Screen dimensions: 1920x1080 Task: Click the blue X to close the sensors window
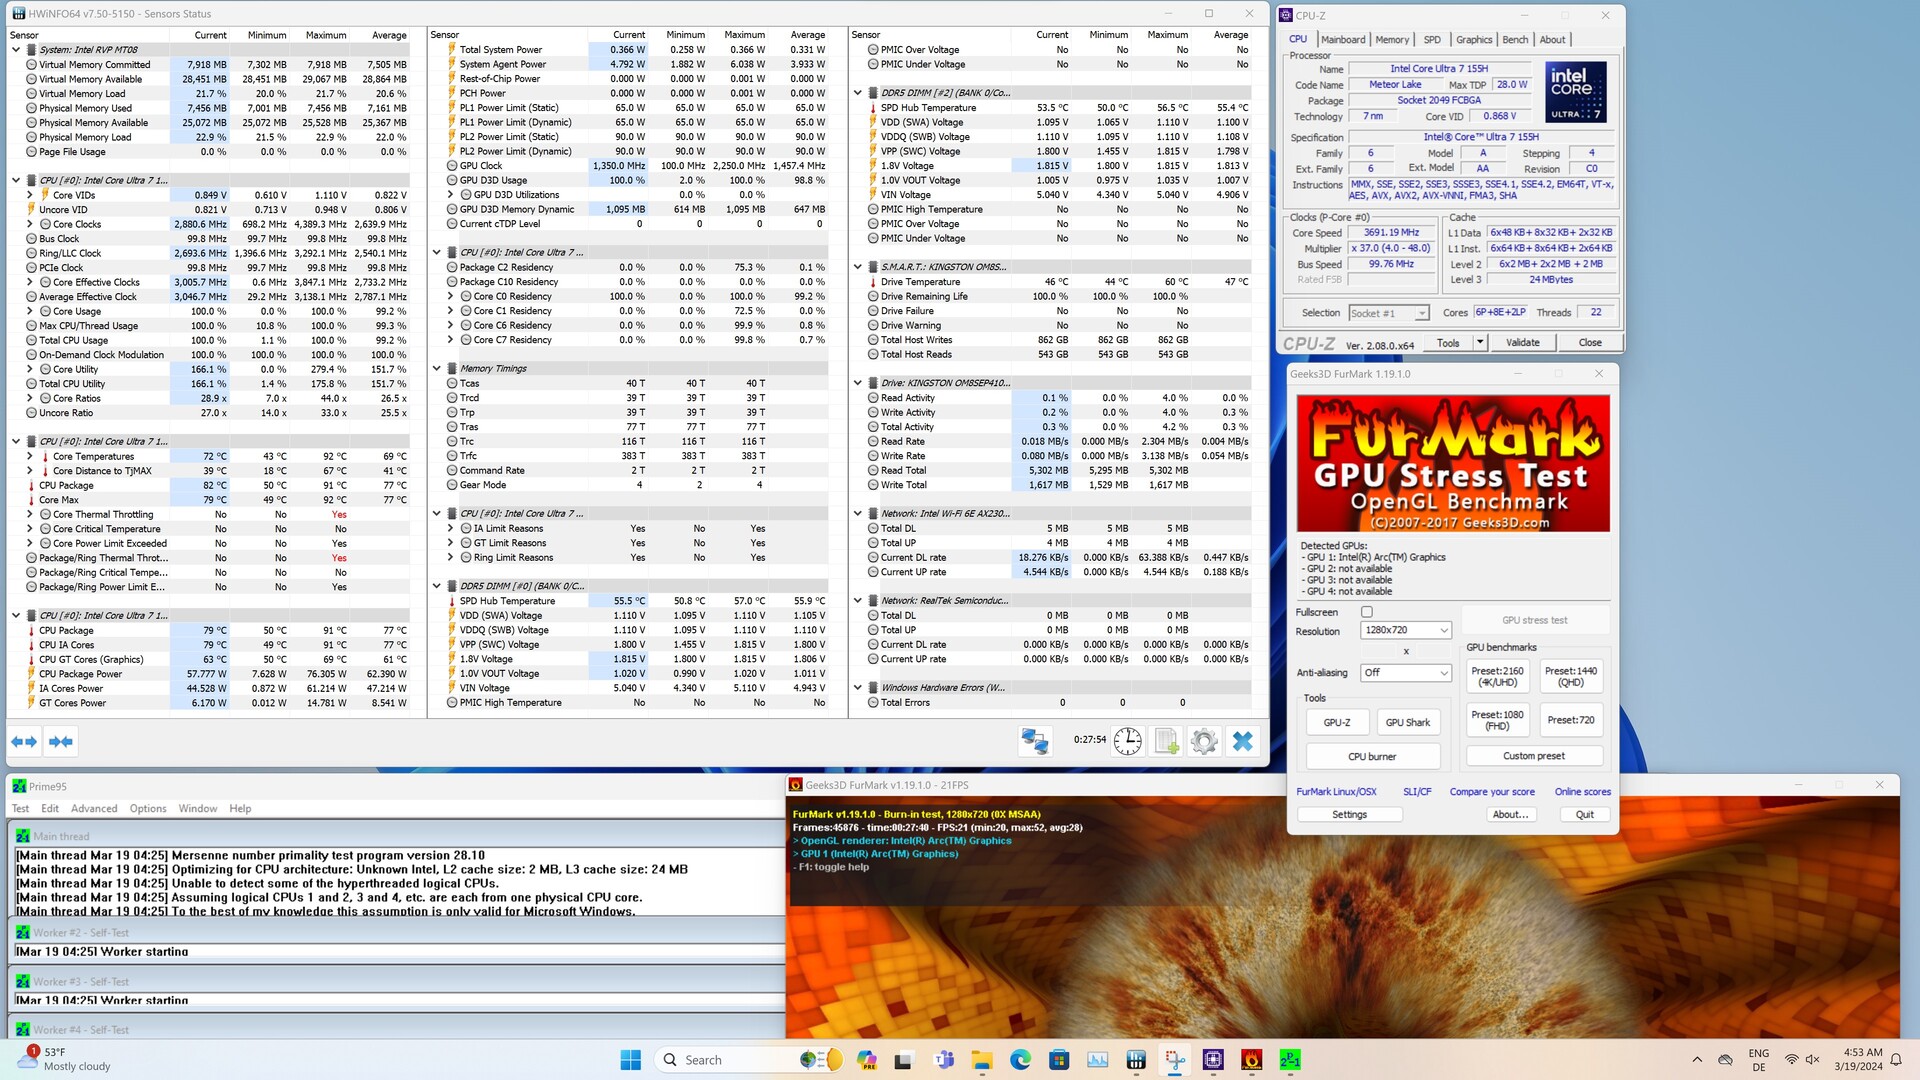pos(1242,741)
